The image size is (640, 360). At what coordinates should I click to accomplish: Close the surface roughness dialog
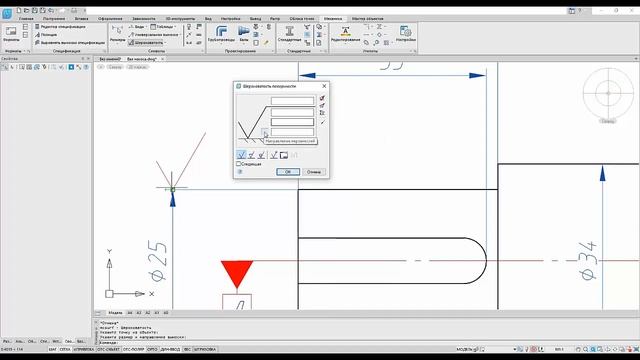(324, 86)
